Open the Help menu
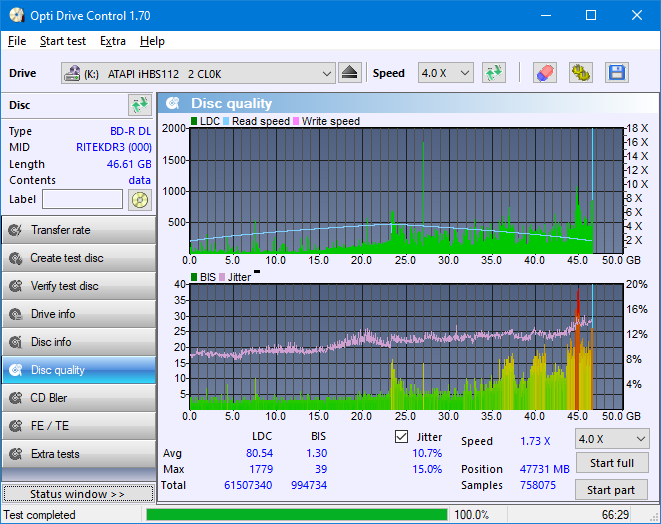The width and height of the screenshot is (661, 524). (152, 41)
